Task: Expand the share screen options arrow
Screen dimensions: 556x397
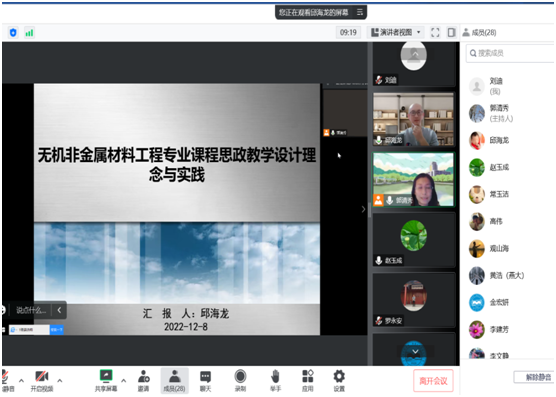Action: pyautogui.click(x=123, y=381)
